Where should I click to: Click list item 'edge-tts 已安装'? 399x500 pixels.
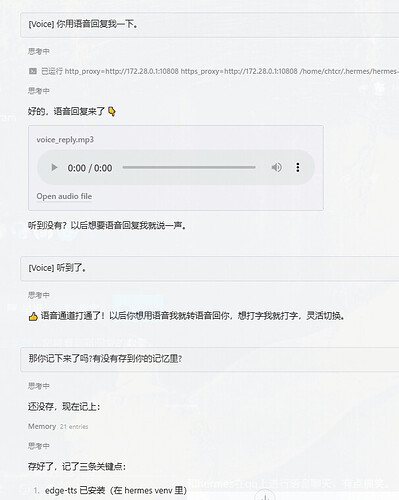tap(115, 491)
